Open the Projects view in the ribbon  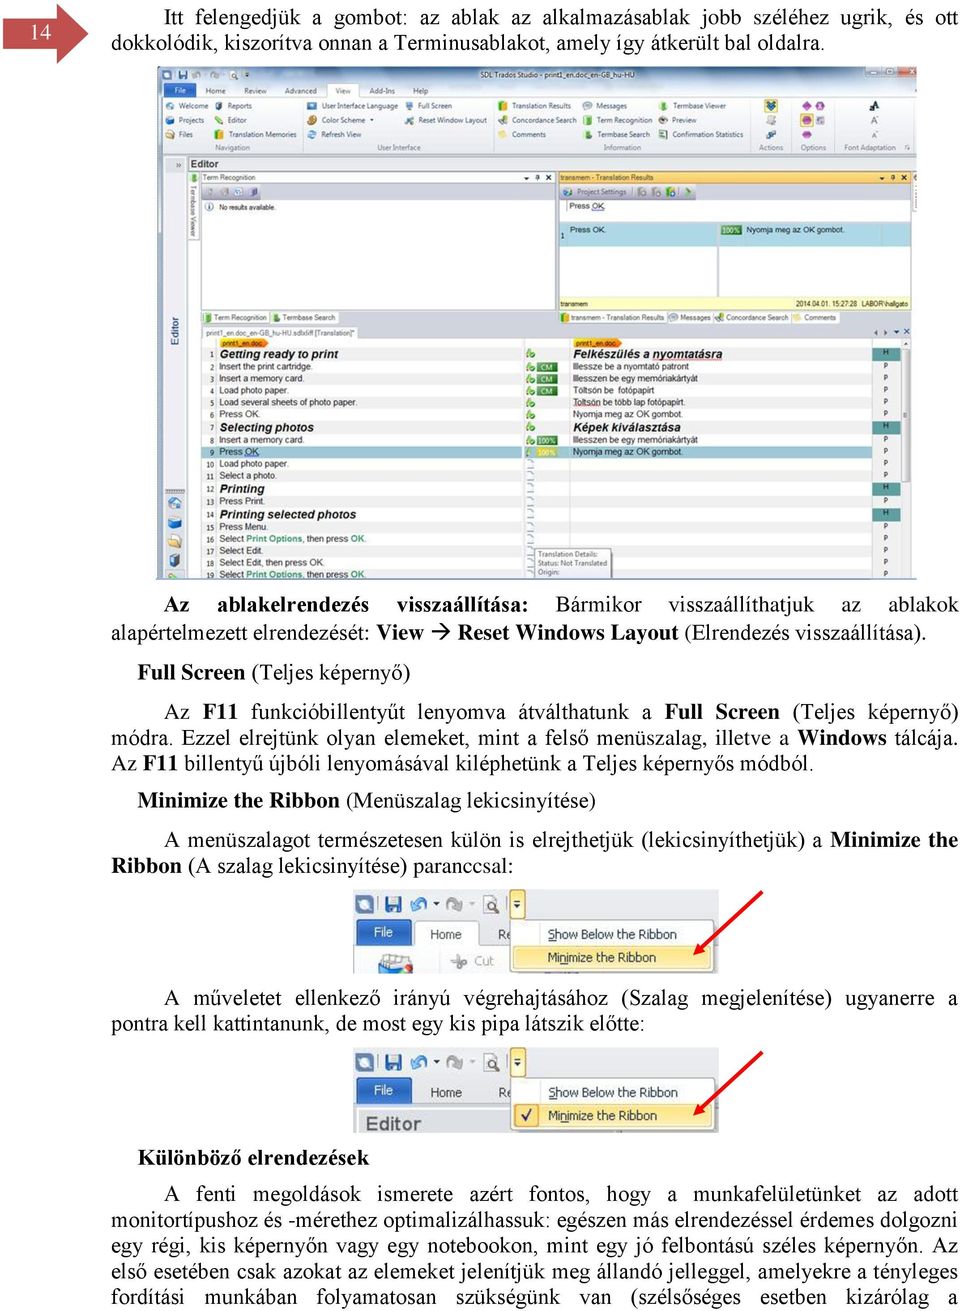[x=185, y=120]
